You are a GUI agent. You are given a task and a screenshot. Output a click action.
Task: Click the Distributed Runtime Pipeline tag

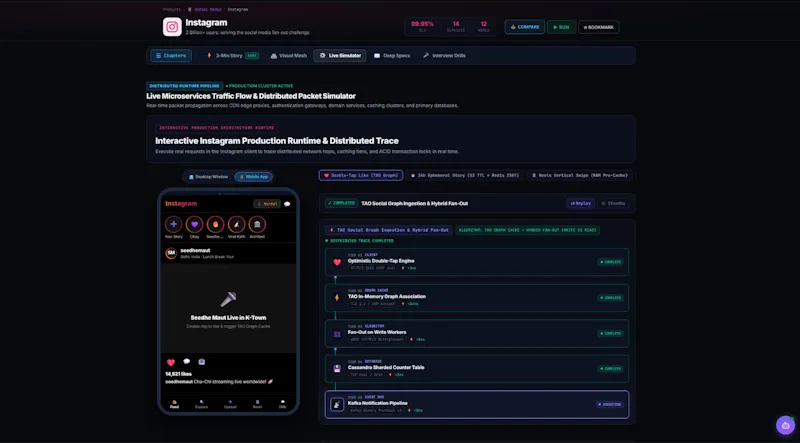pos(184,86)
